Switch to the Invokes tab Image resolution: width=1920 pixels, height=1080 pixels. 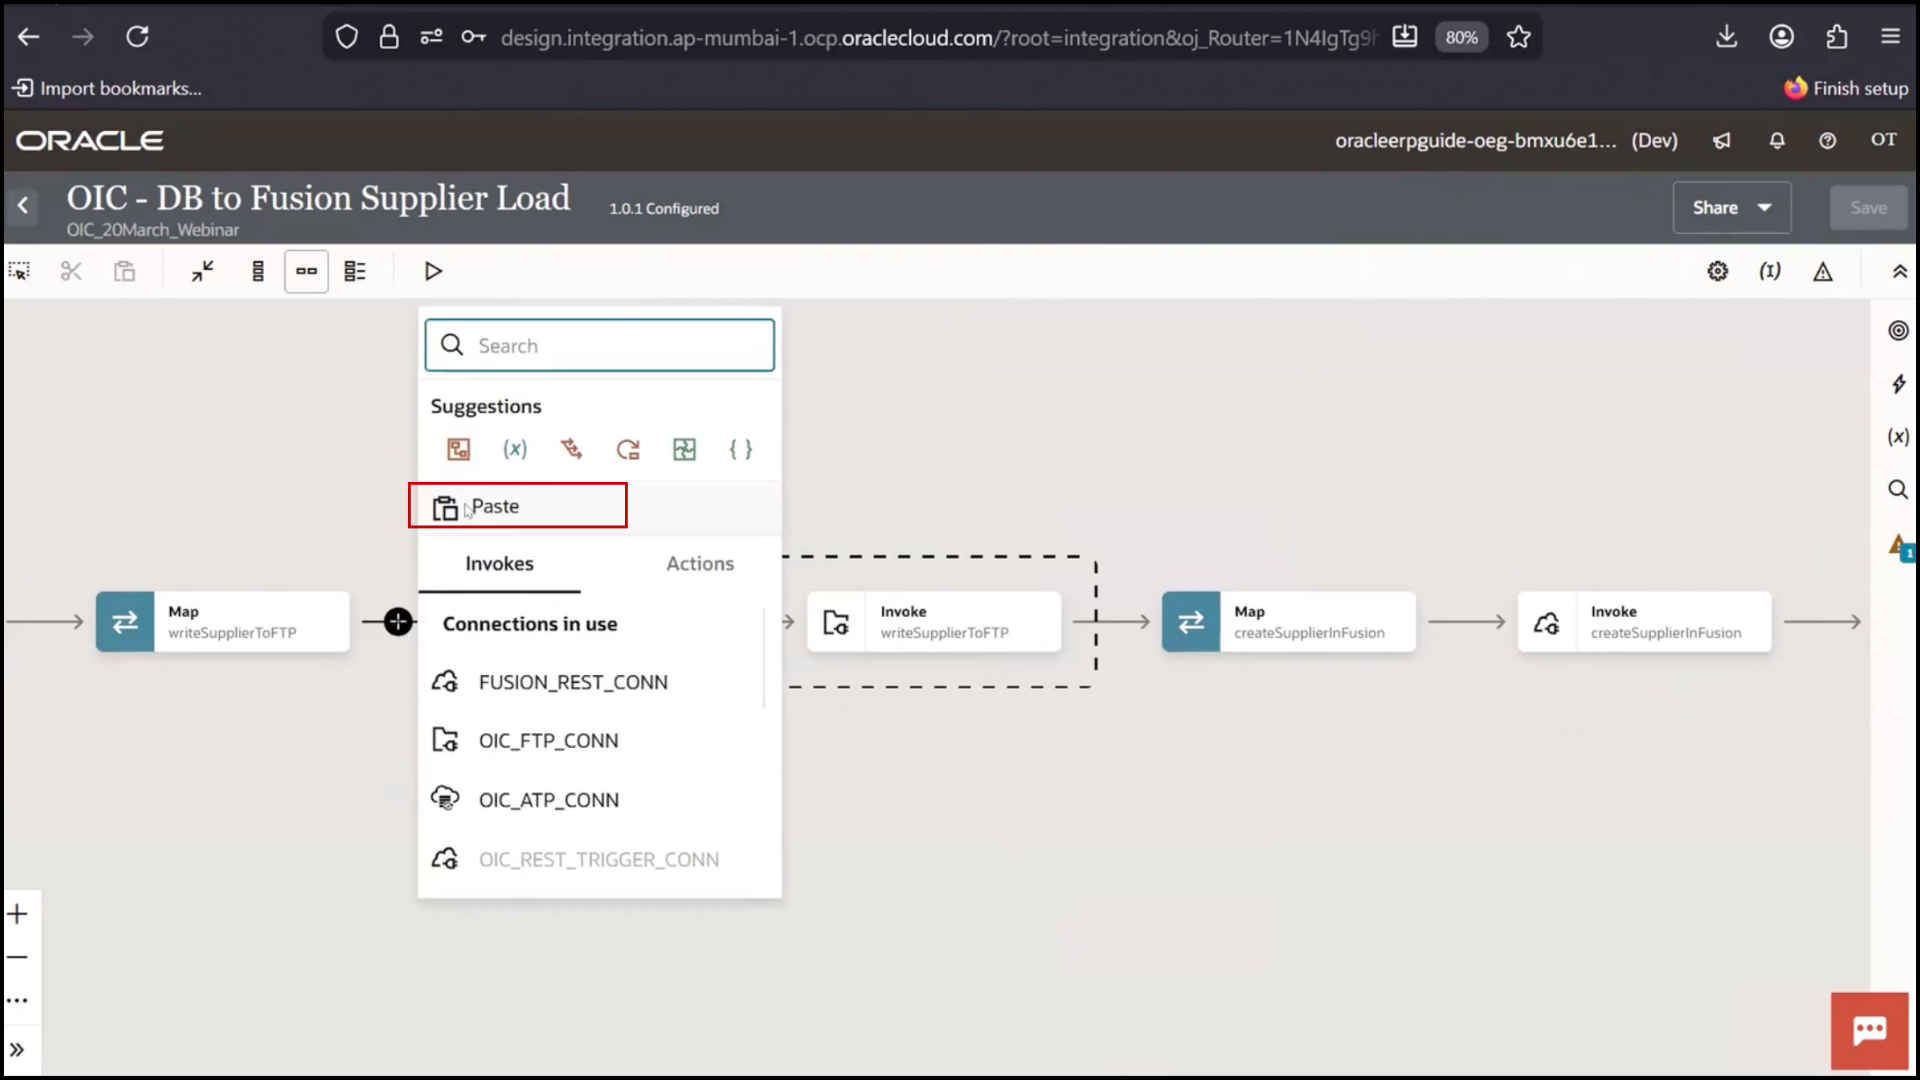coord(499,563)
